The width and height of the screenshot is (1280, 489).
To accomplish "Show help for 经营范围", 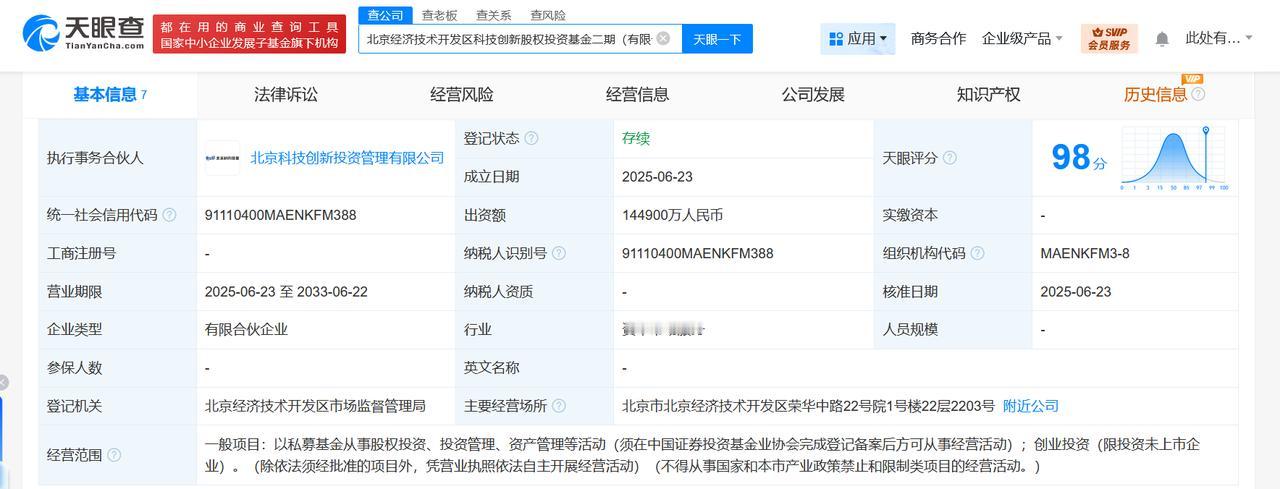I will point(114,455).
